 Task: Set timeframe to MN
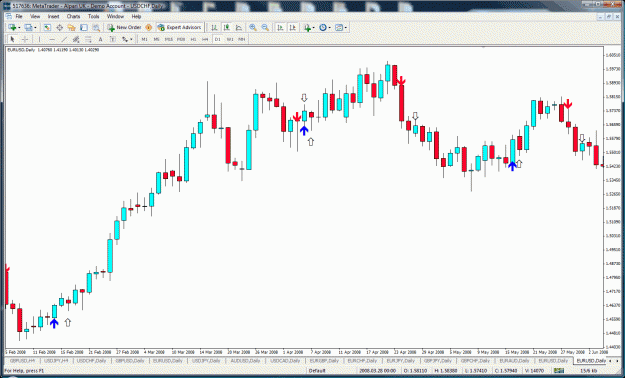point(242,39)
